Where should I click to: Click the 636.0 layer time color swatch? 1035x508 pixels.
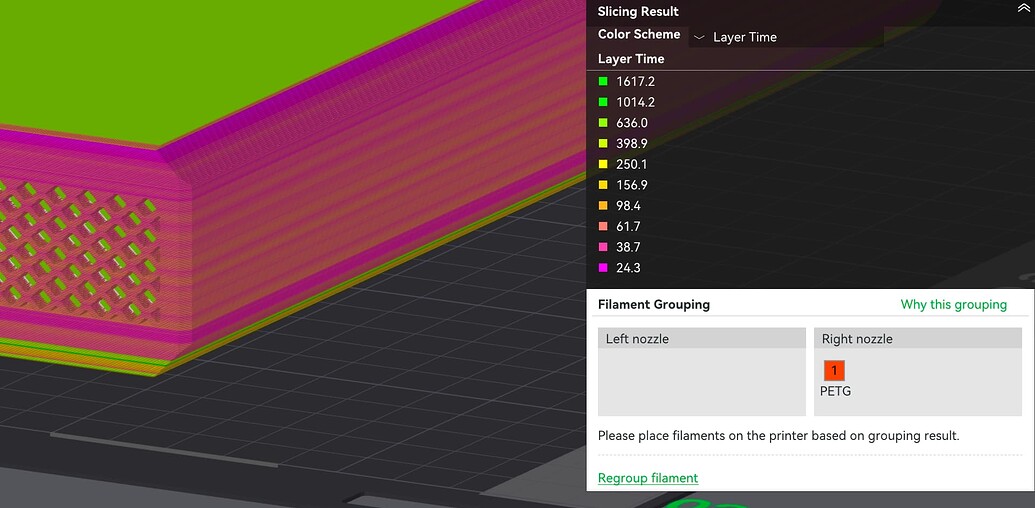pyautogui.click(x=603, y=123)
